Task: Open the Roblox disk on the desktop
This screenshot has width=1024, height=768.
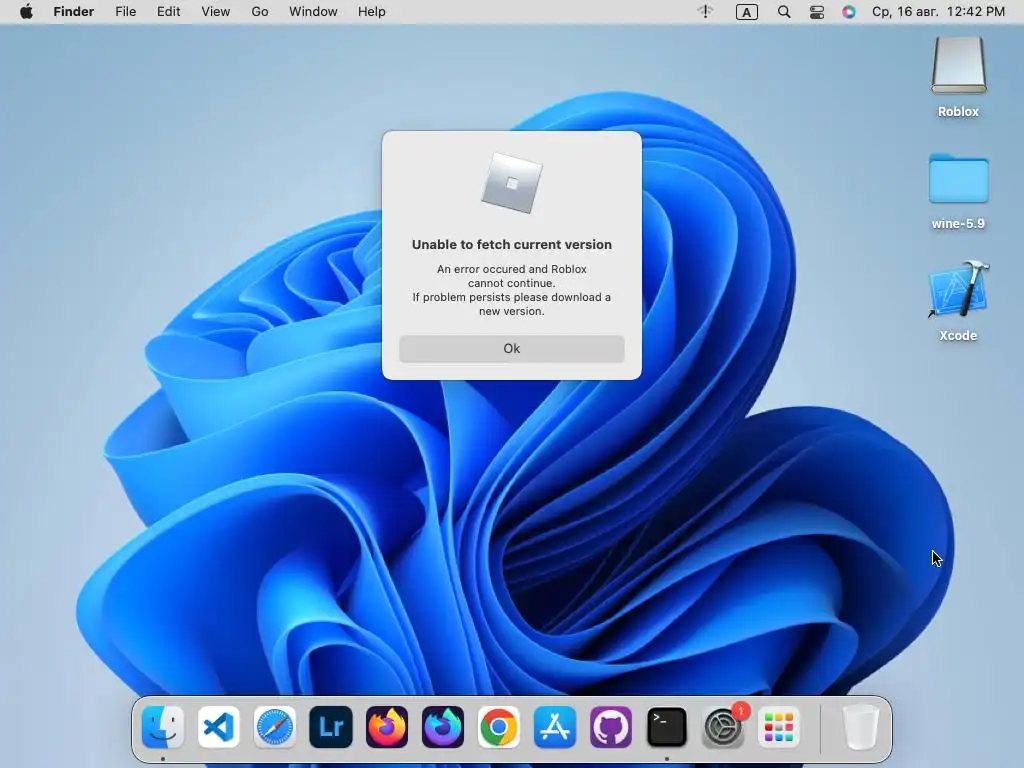Action: click(958, 66)
